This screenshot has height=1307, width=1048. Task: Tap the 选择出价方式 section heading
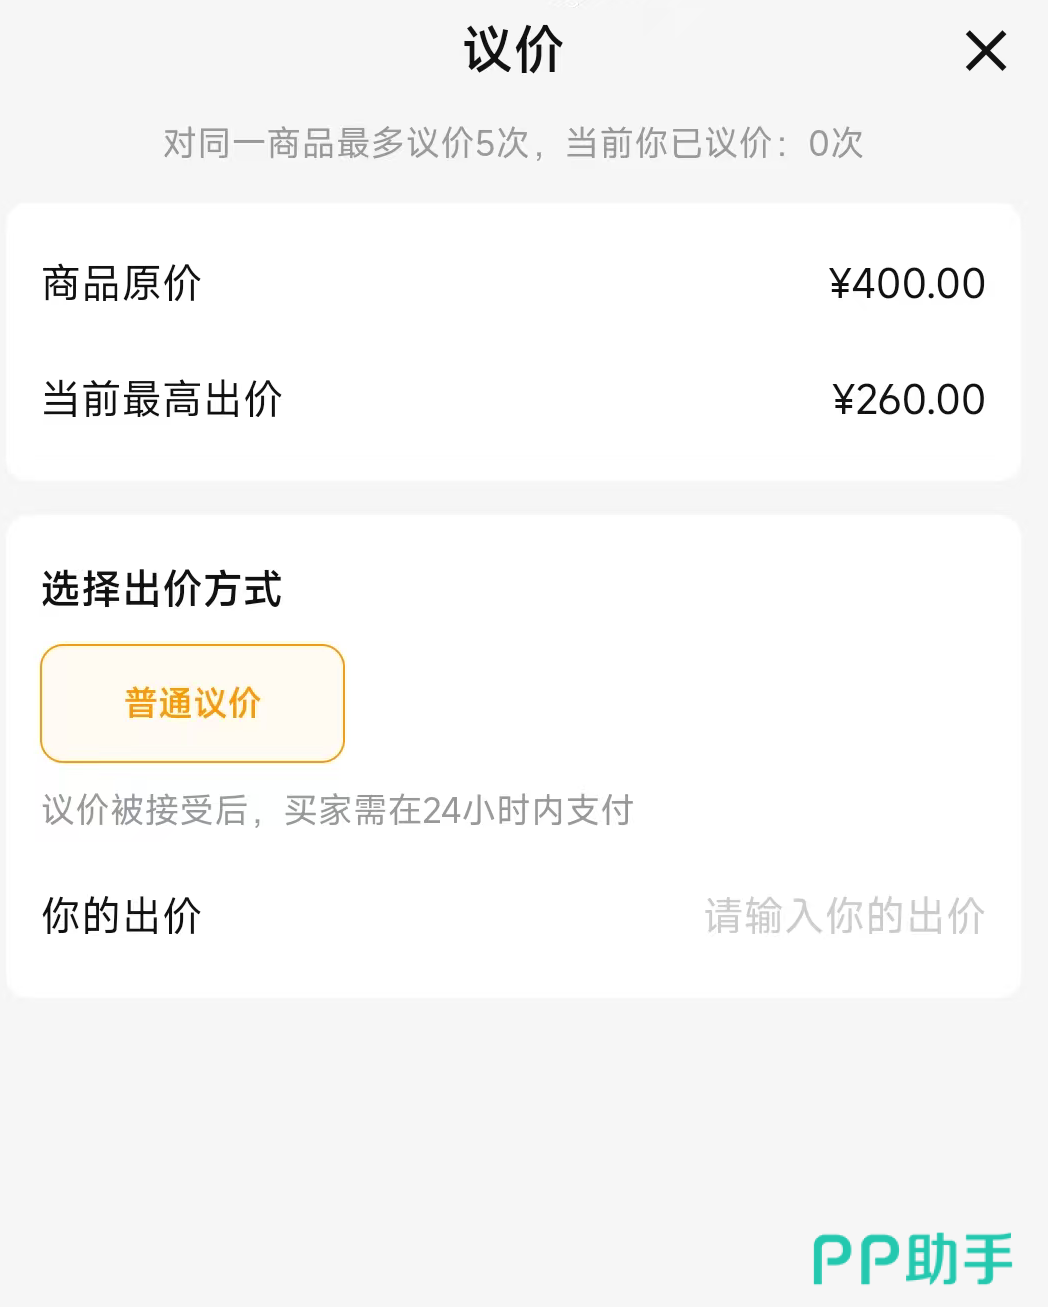pos(162,589)
